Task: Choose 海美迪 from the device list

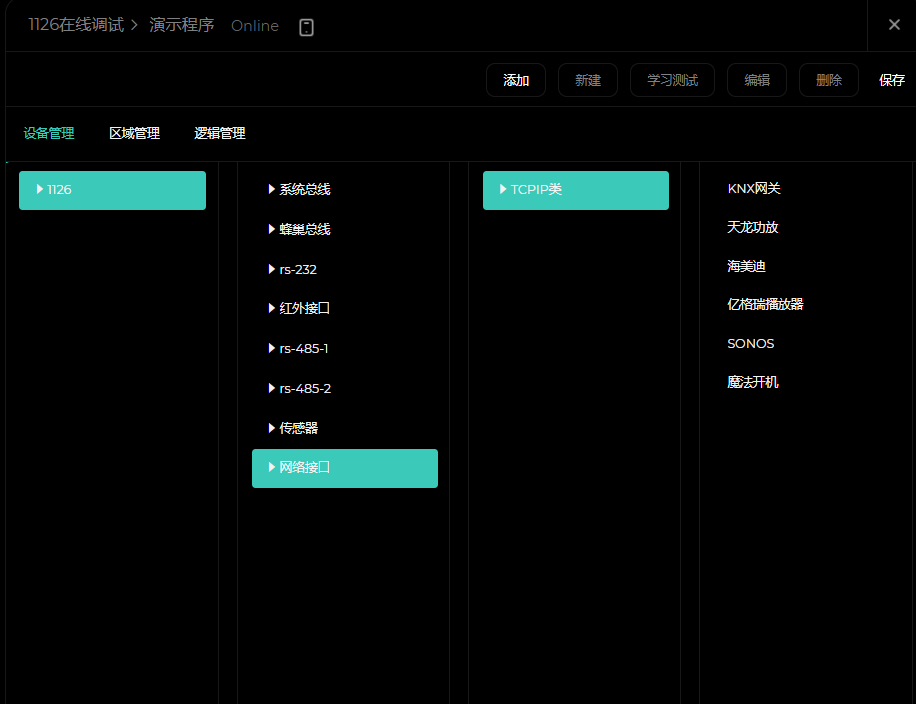Action: click(746, 266)
